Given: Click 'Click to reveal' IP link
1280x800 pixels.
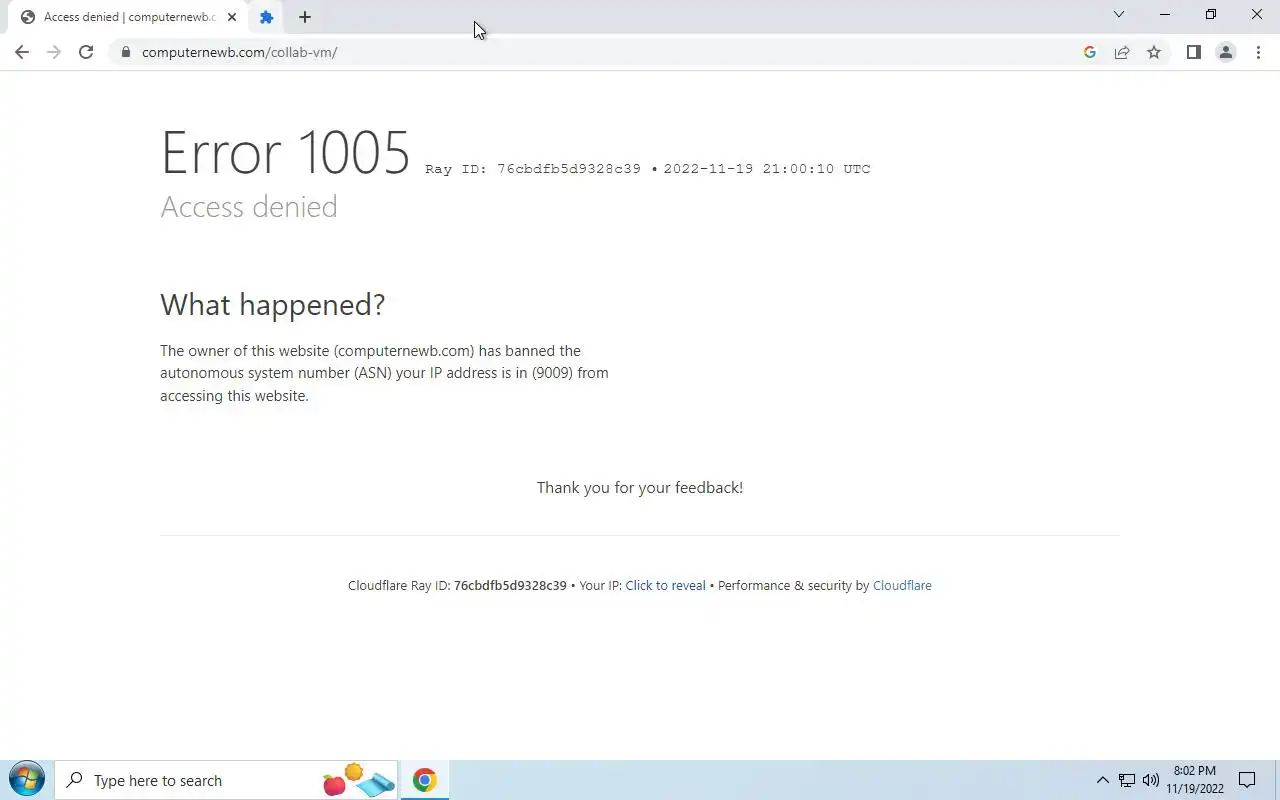Looking at the screenshot, I should (665, 586).
